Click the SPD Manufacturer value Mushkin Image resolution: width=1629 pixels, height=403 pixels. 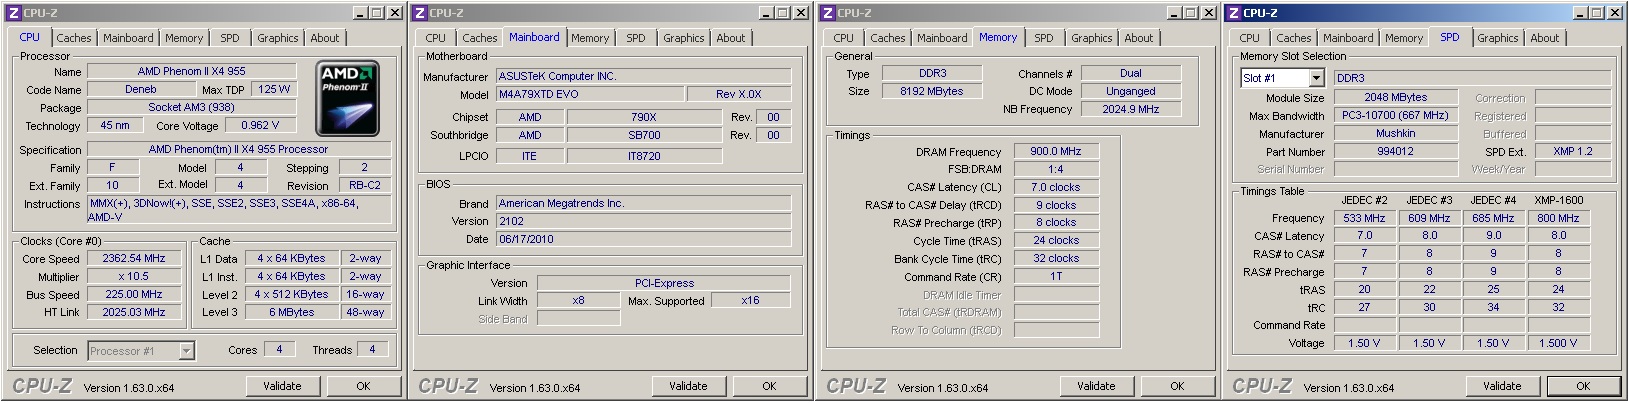[x=1396, y=133]
